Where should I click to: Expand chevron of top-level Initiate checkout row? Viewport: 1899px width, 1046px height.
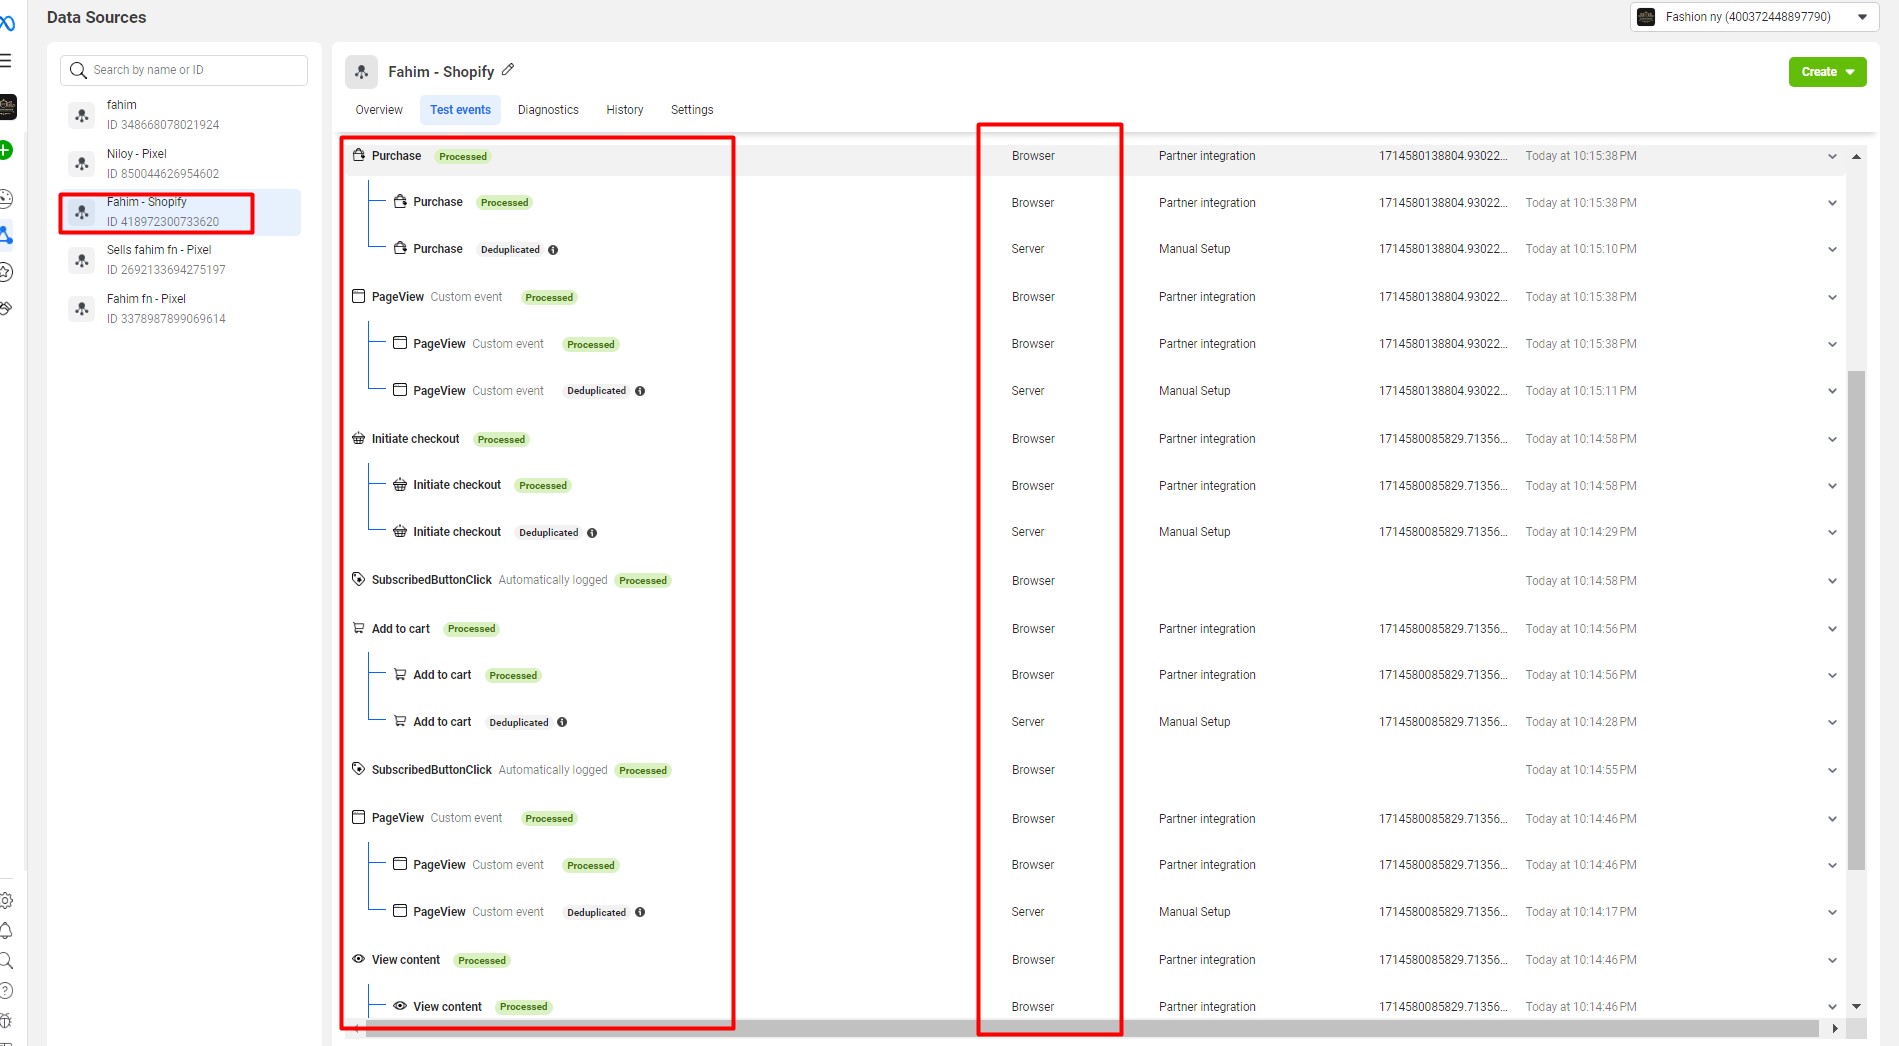point(1832,440)
